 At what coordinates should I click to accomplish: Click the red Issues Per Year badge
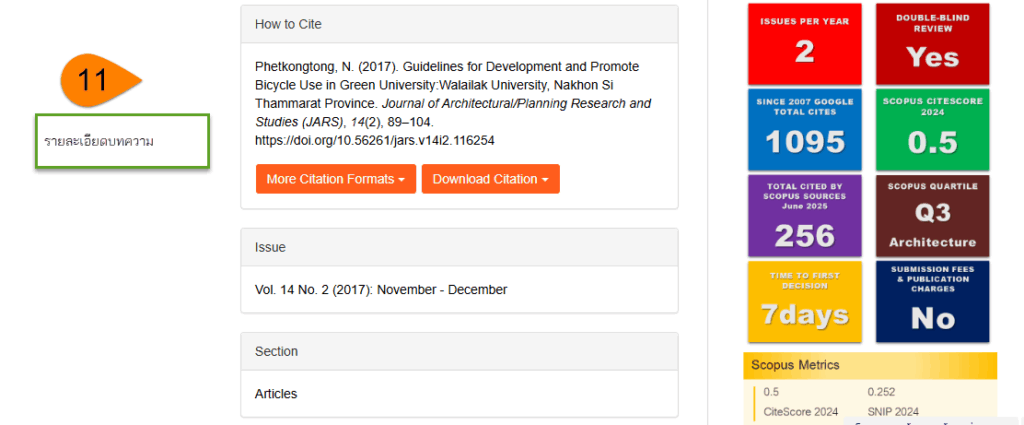click(x=805, y=43)
